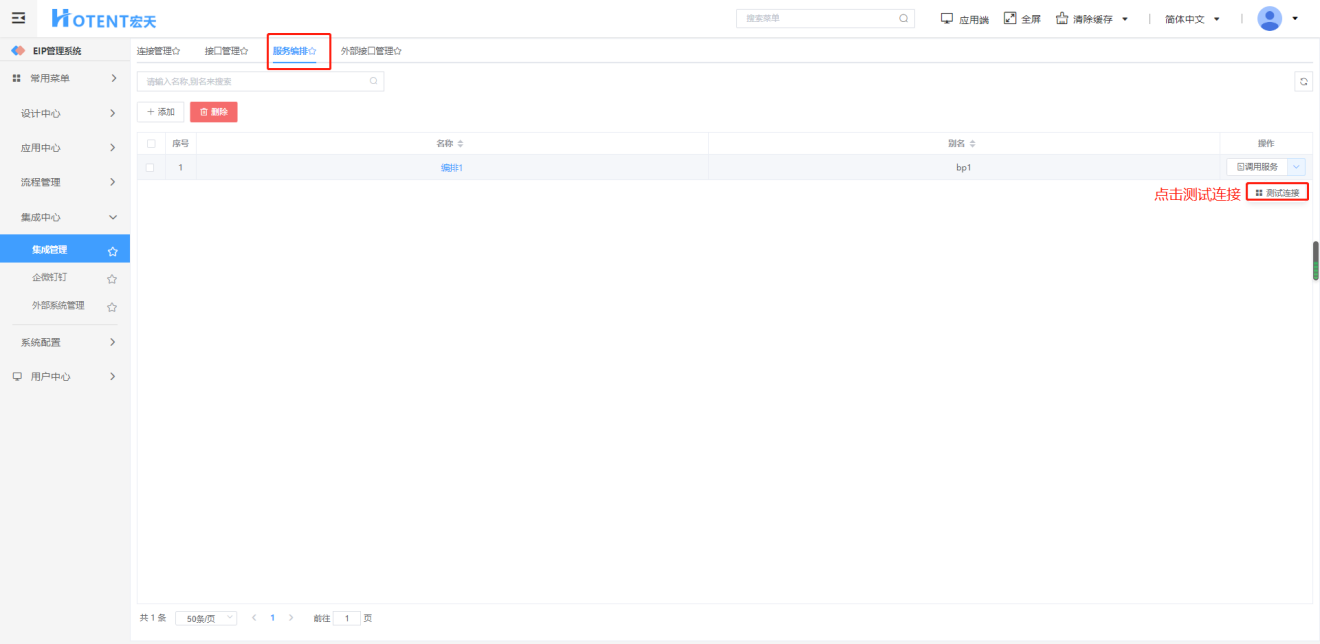Expand the 用户中心 menu chevron

point(113,377)
